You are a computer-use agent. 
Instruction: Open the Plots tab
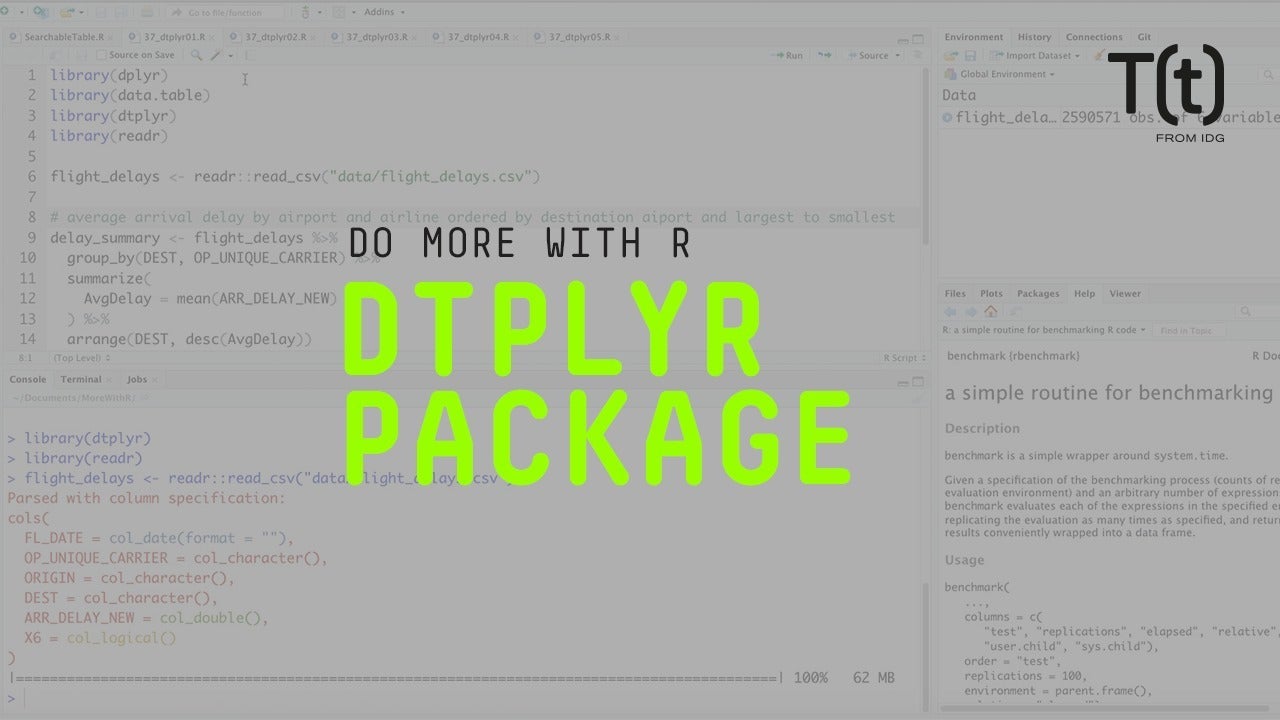pos(991,293)
